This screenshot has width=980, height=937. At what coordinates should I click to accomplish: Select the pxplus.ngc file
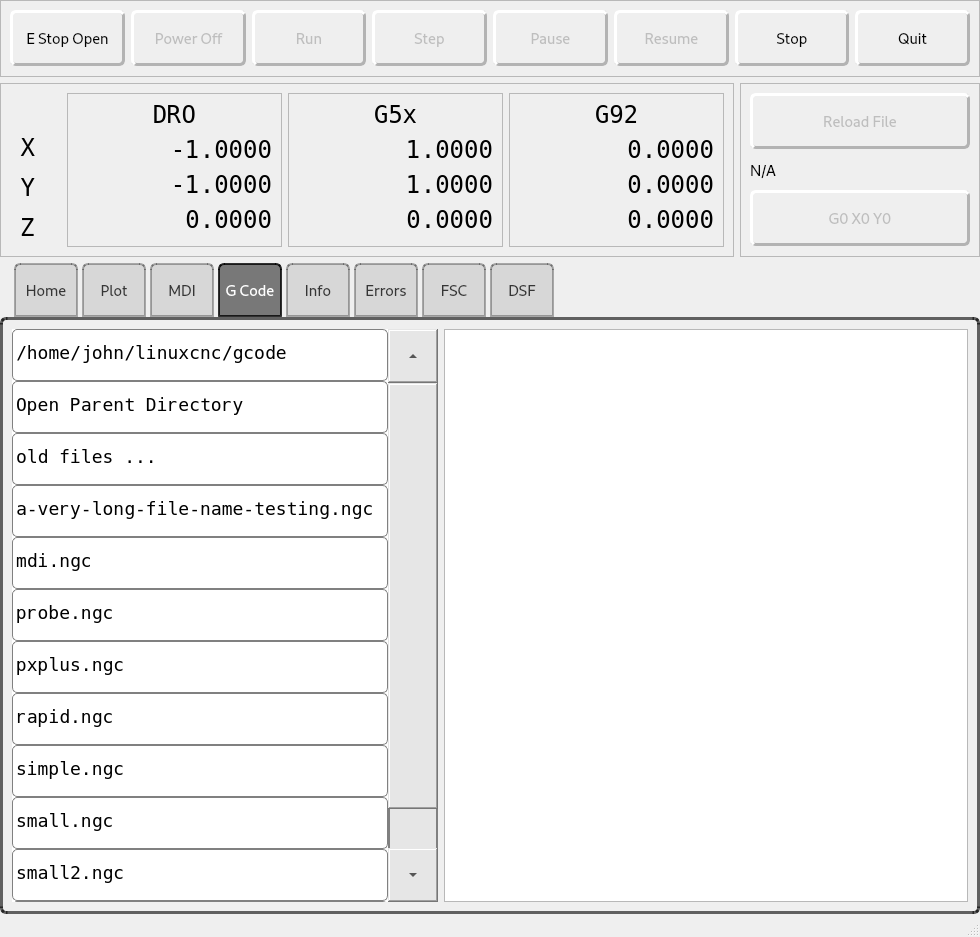point(200,666)
